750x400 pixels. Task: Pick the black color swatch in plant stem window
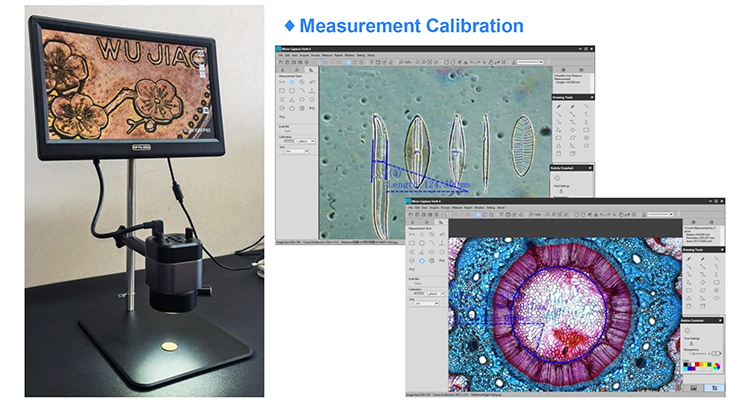(685, 364)
